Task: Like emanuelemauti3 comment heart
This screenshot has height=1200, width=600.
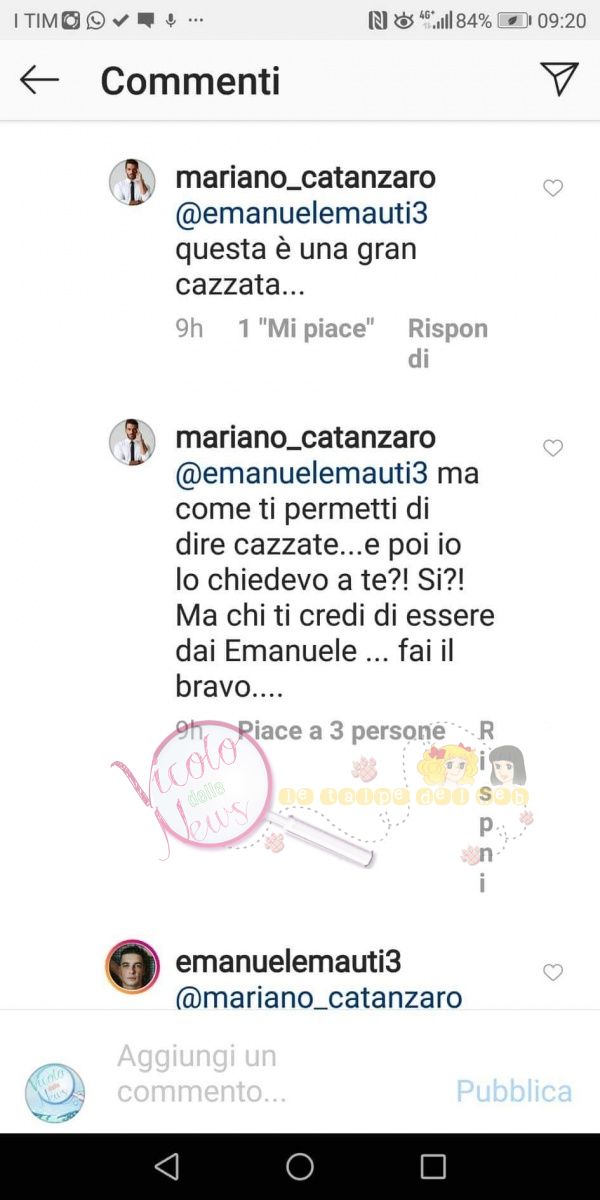Action: (553, 972)
